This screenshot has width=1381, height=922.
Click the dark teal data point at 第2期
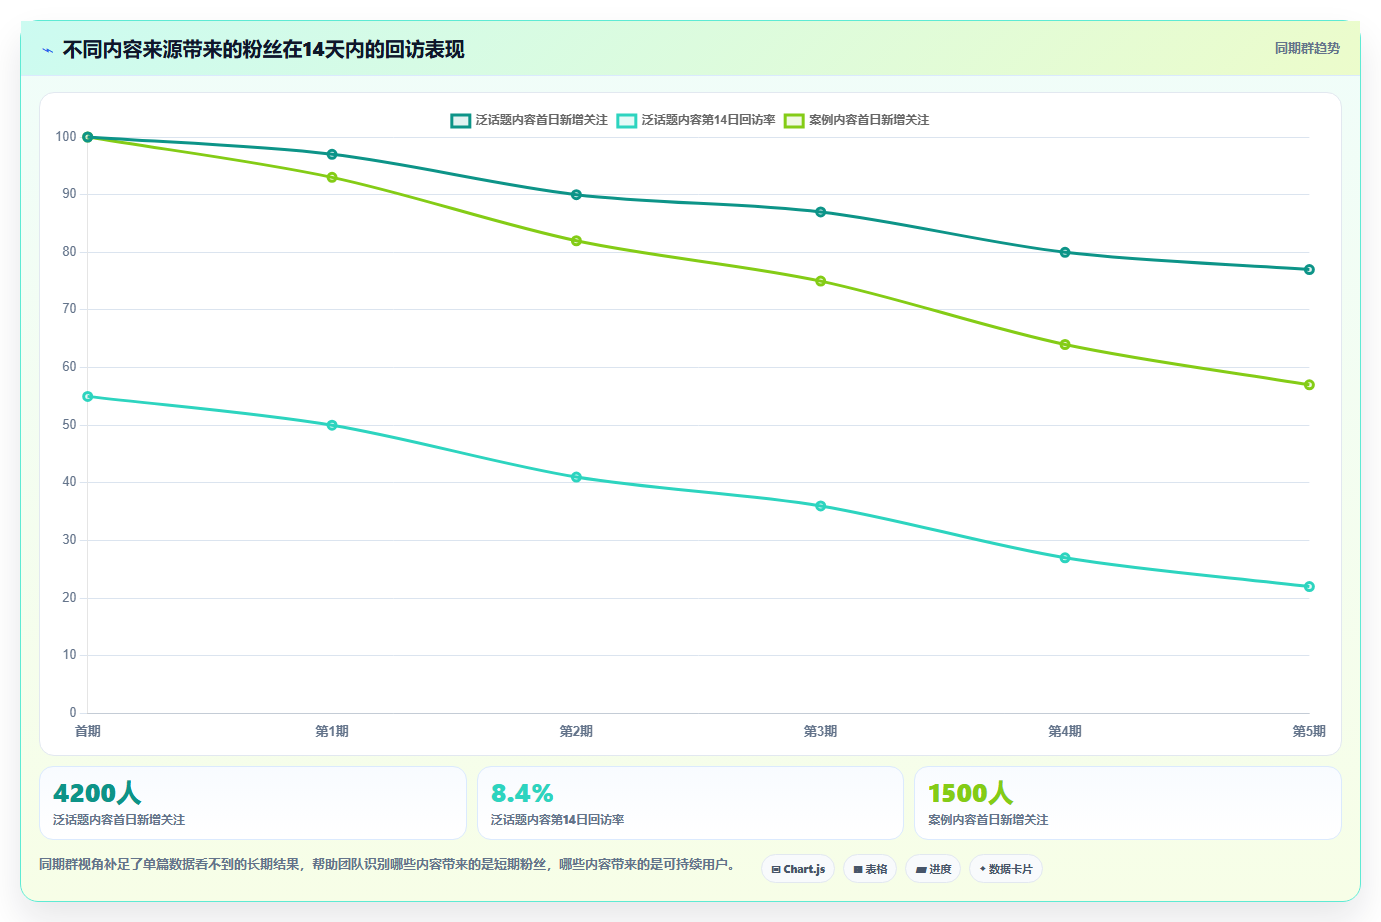(576, 195)
